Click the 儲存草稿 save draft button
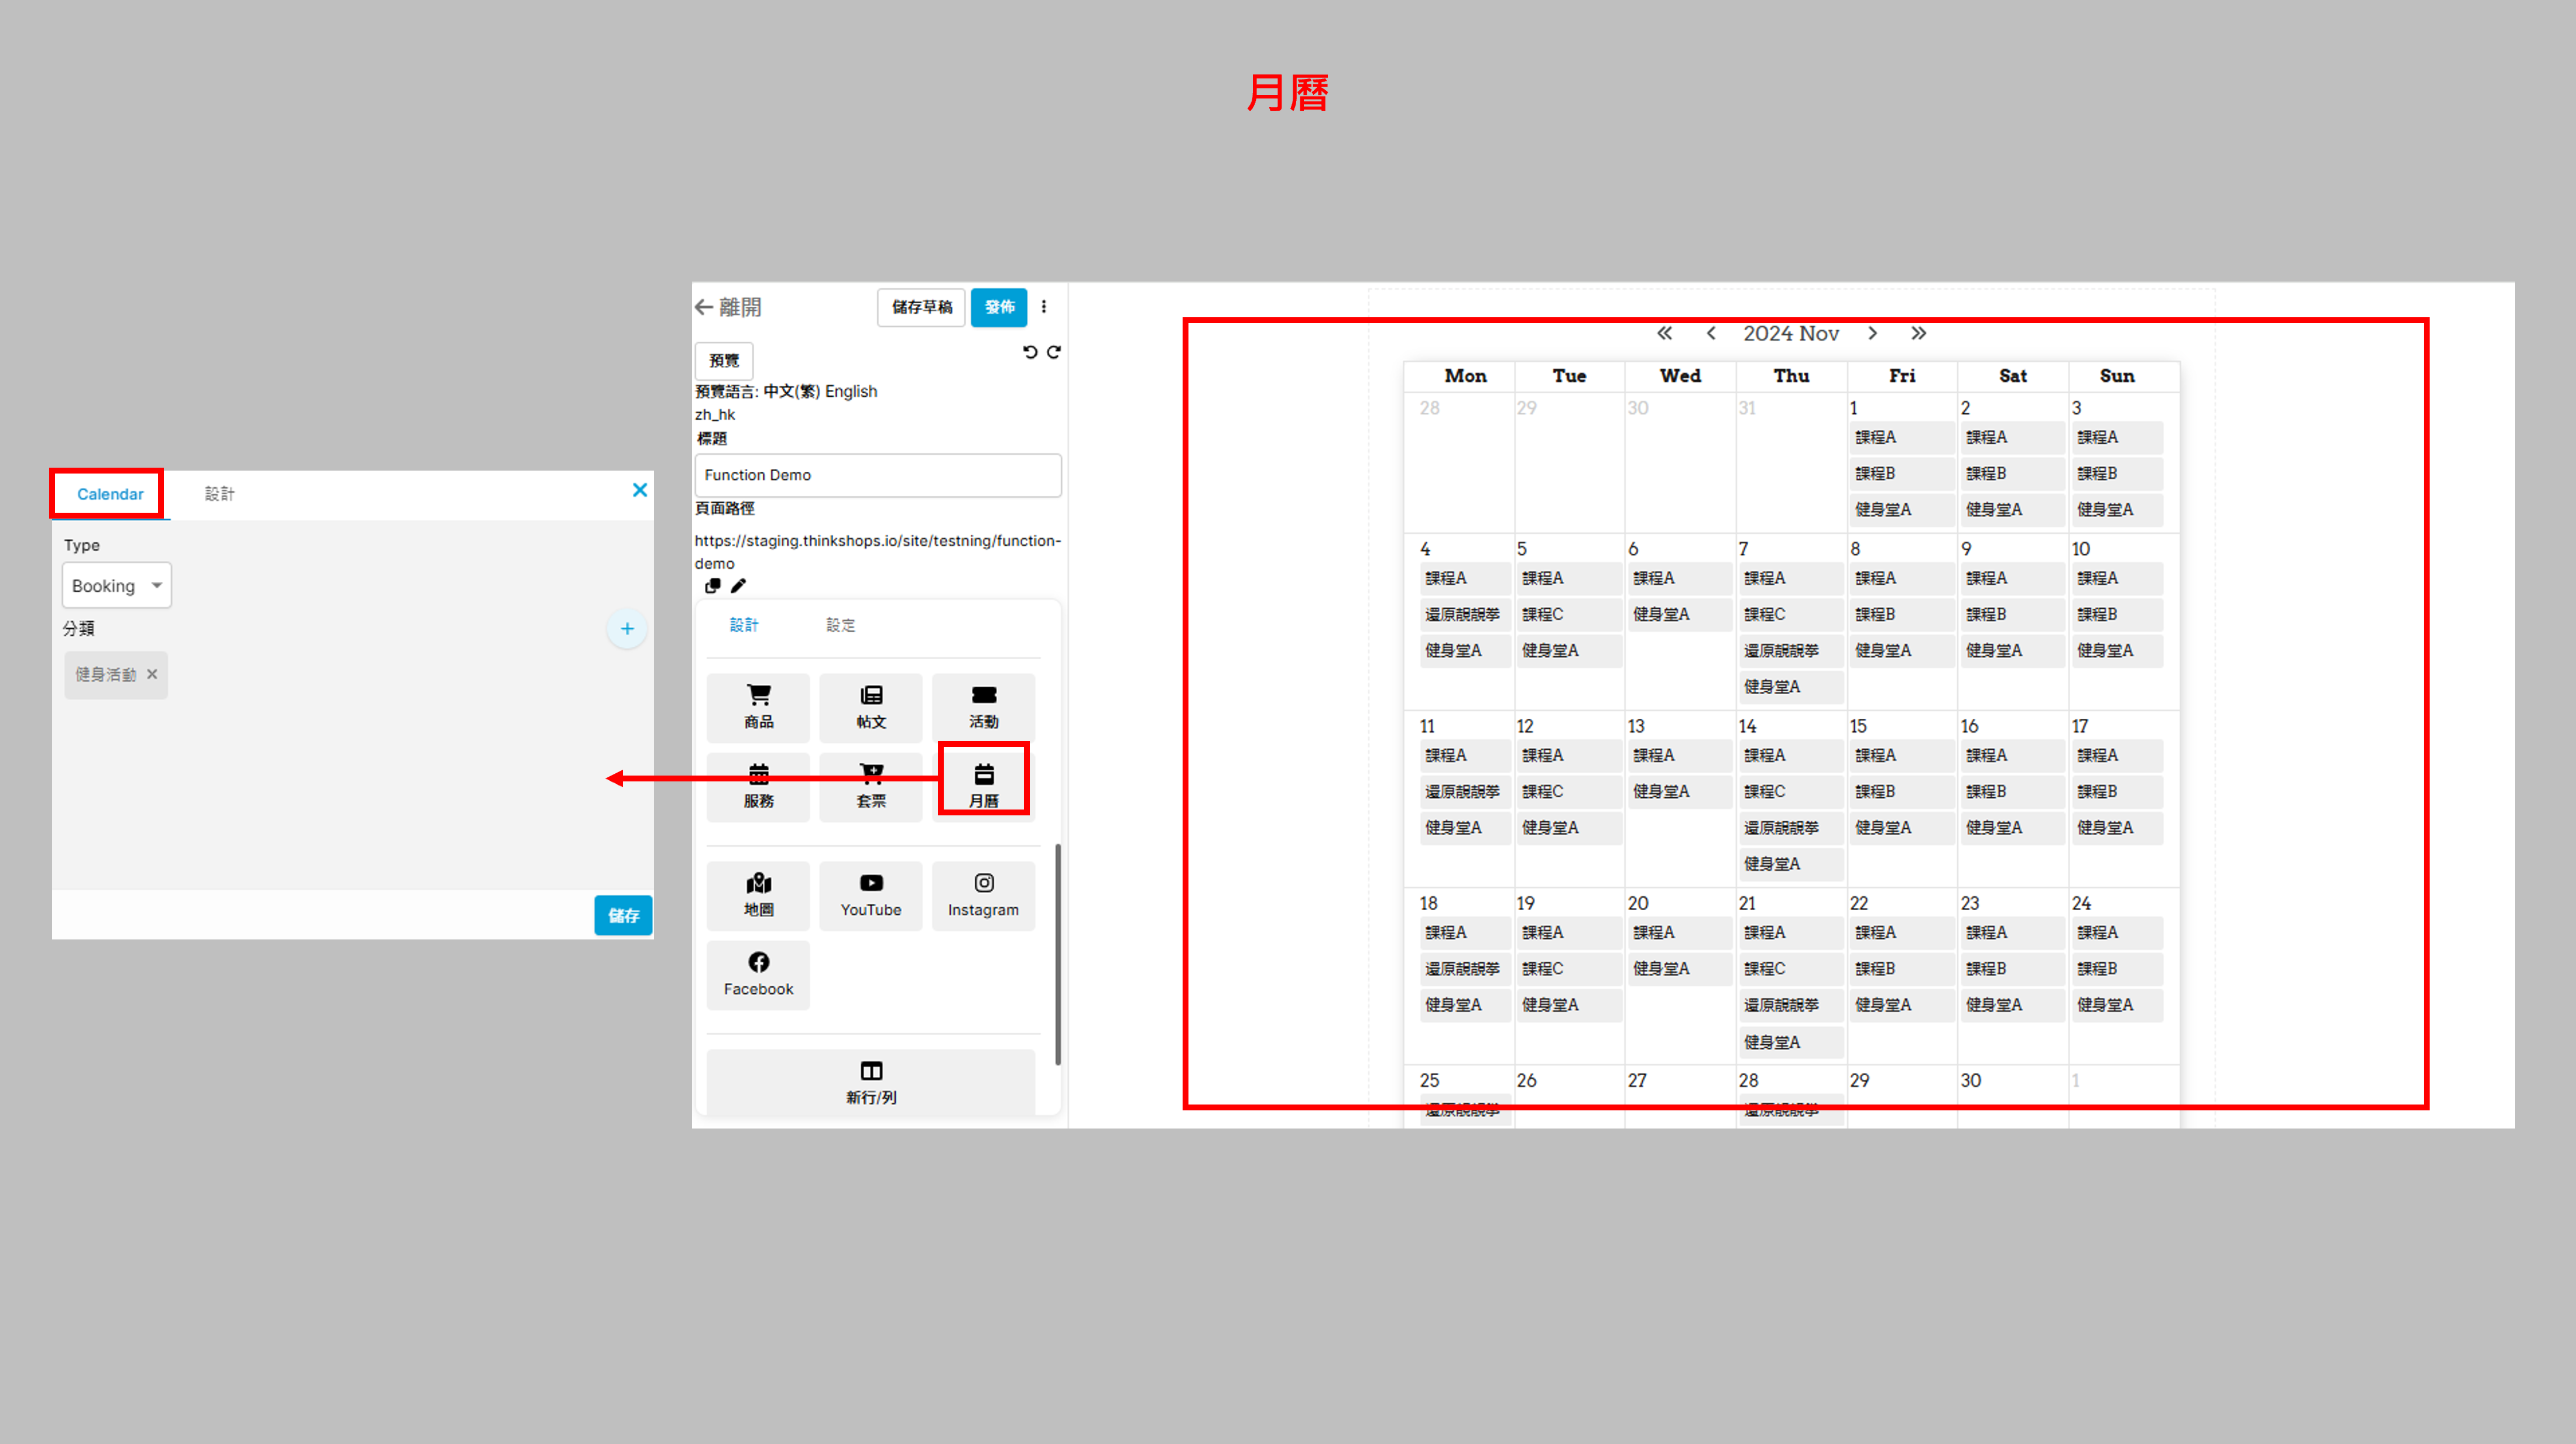2576x1444 pixels. (x=921, y=307)
